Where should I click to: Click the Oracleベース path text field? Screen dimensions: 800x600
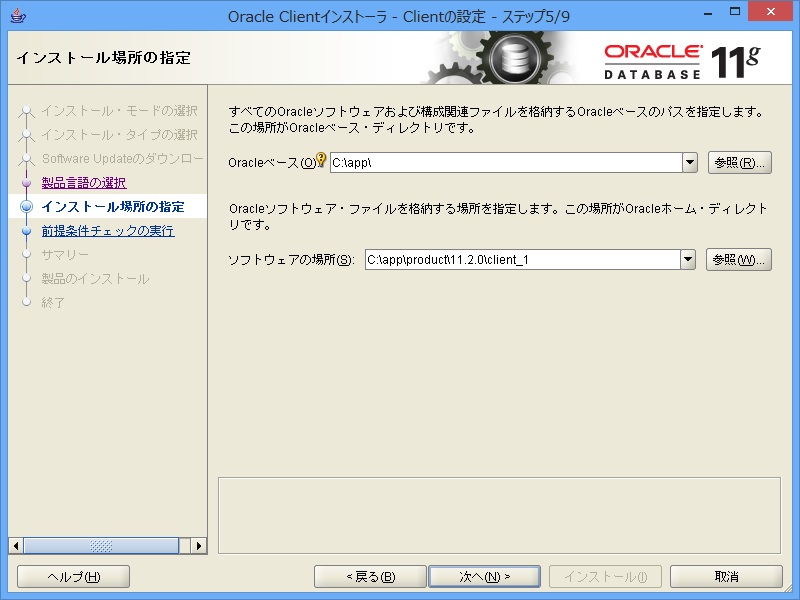point(505,162)
